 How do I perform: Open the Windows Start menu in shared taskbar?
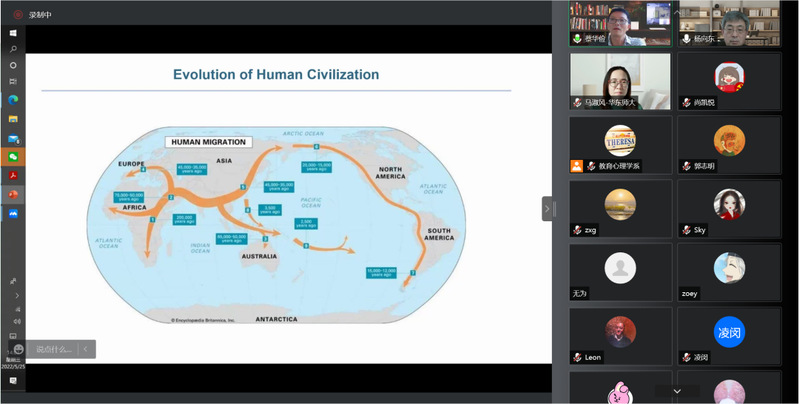click(13, 33)
